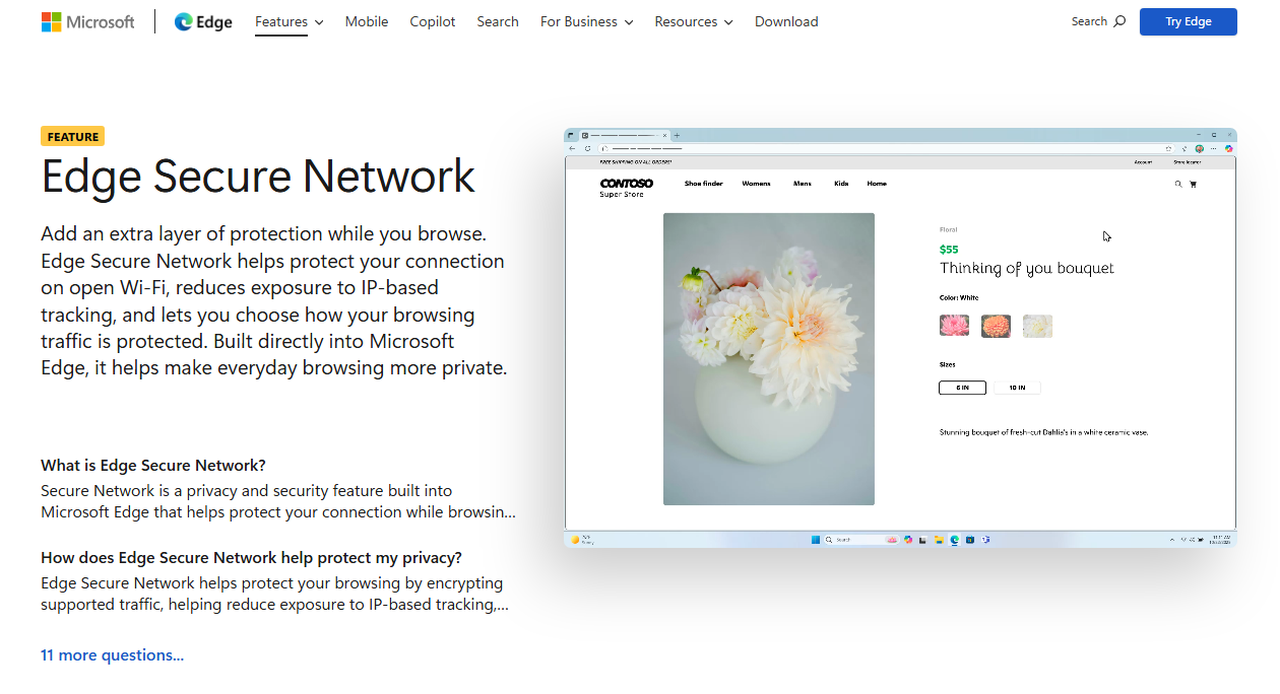
Task: Click the refresh icon in demo browser
Action: (588, 148)
